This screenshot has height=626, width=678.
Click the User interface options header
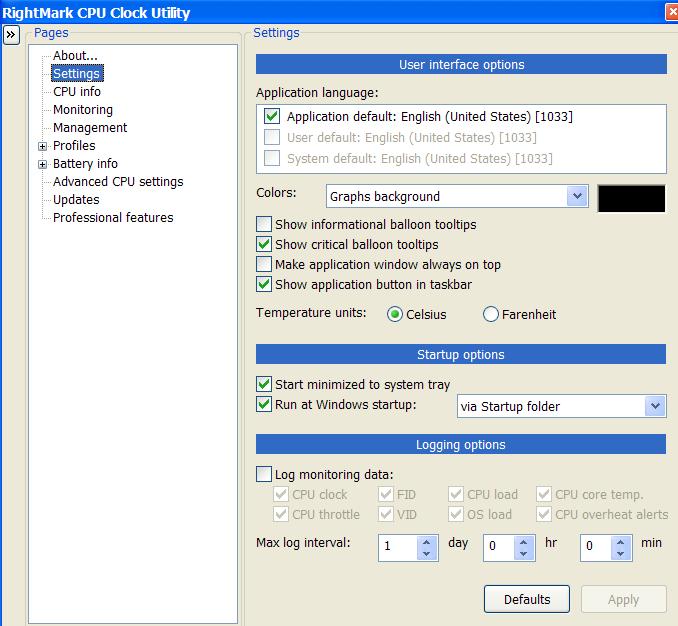point(461,64)
